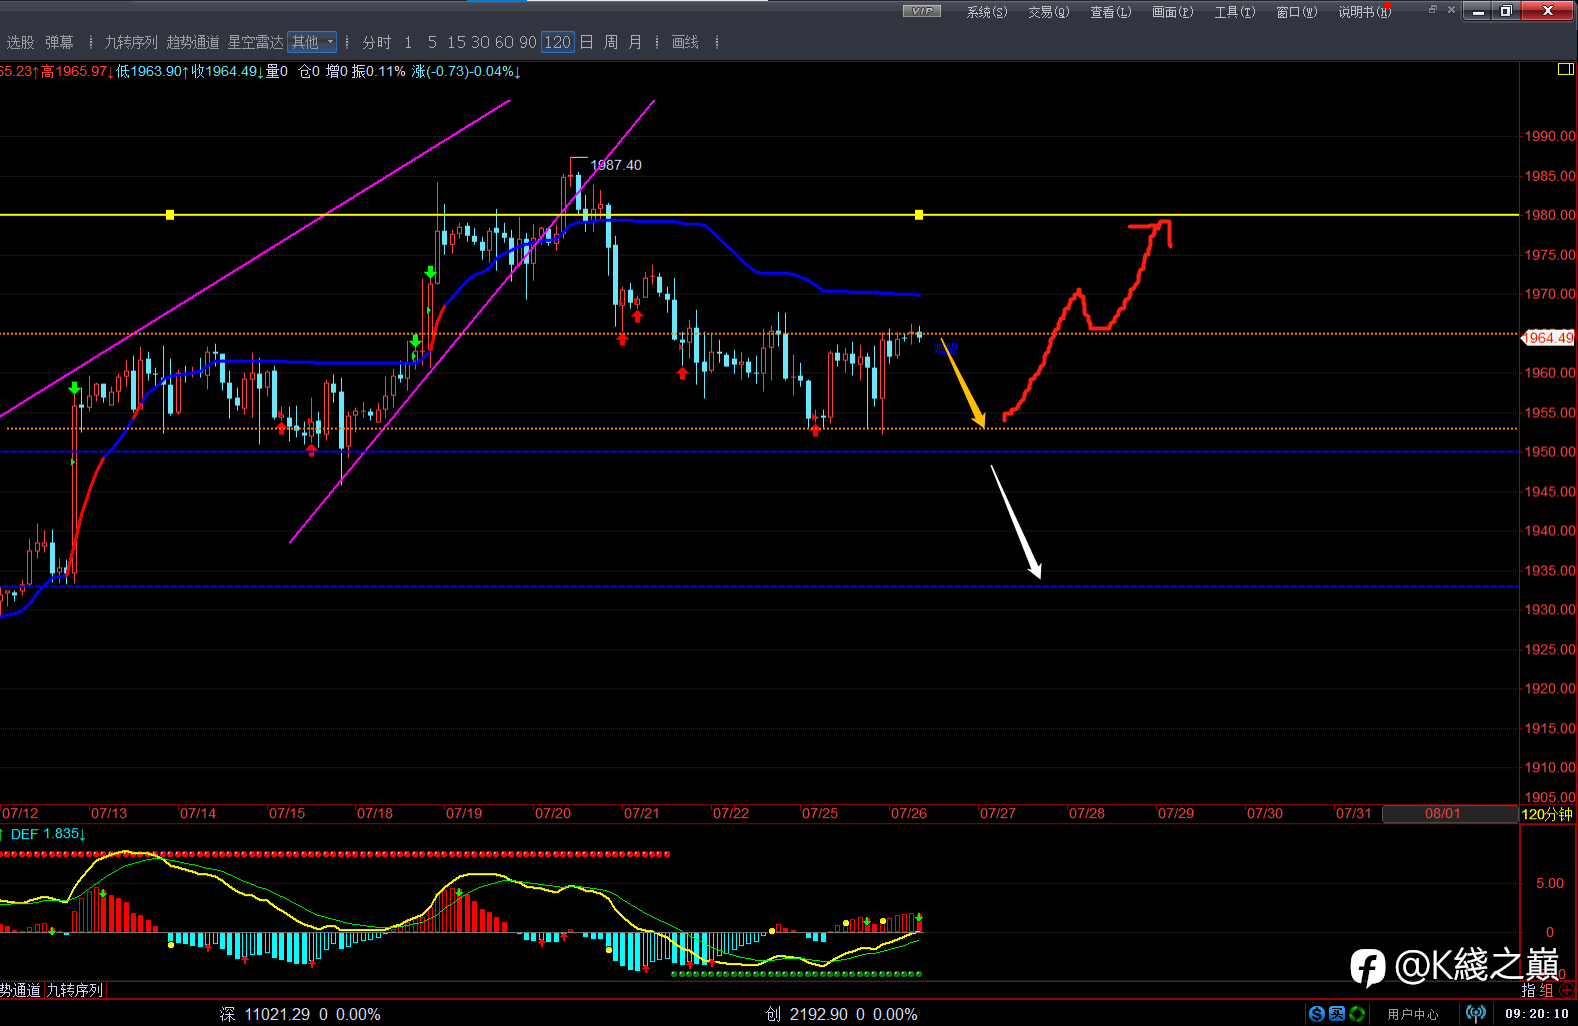The width and height of the screenshot is (1578, 1026).
Task: Apply the 星空雷达 indicator
Action: [256, 42]
